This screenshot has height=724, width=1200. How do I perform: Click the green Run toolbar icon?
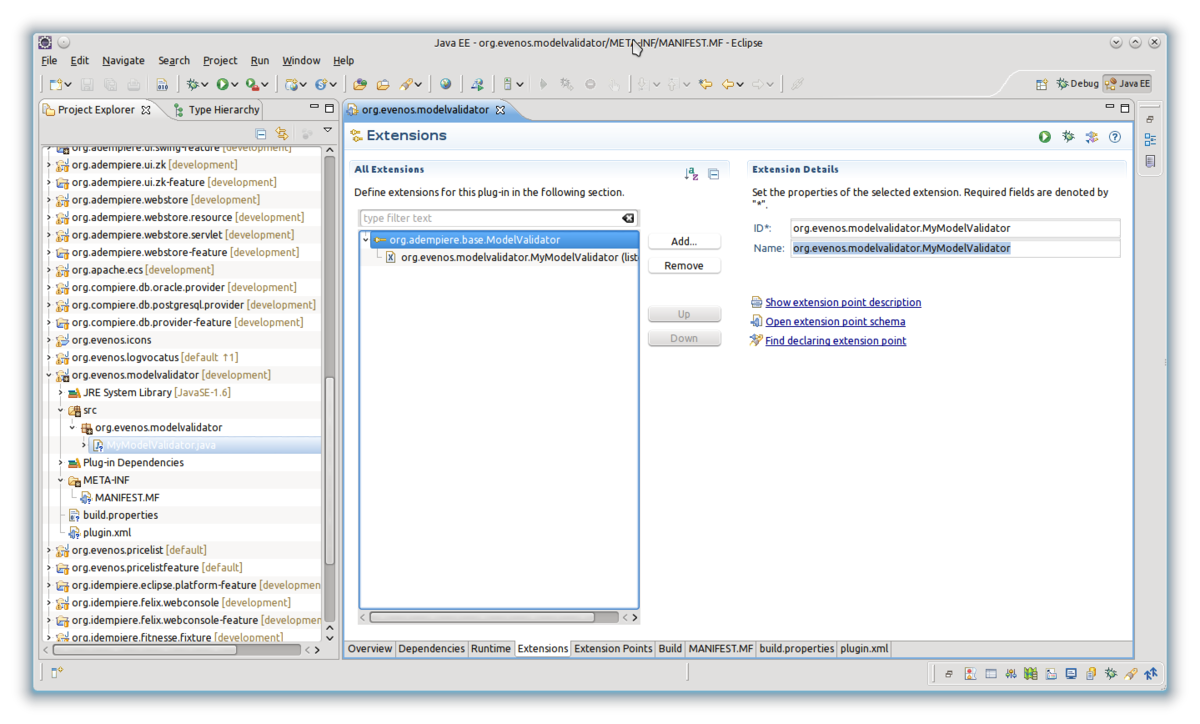(x=222, y=85)
